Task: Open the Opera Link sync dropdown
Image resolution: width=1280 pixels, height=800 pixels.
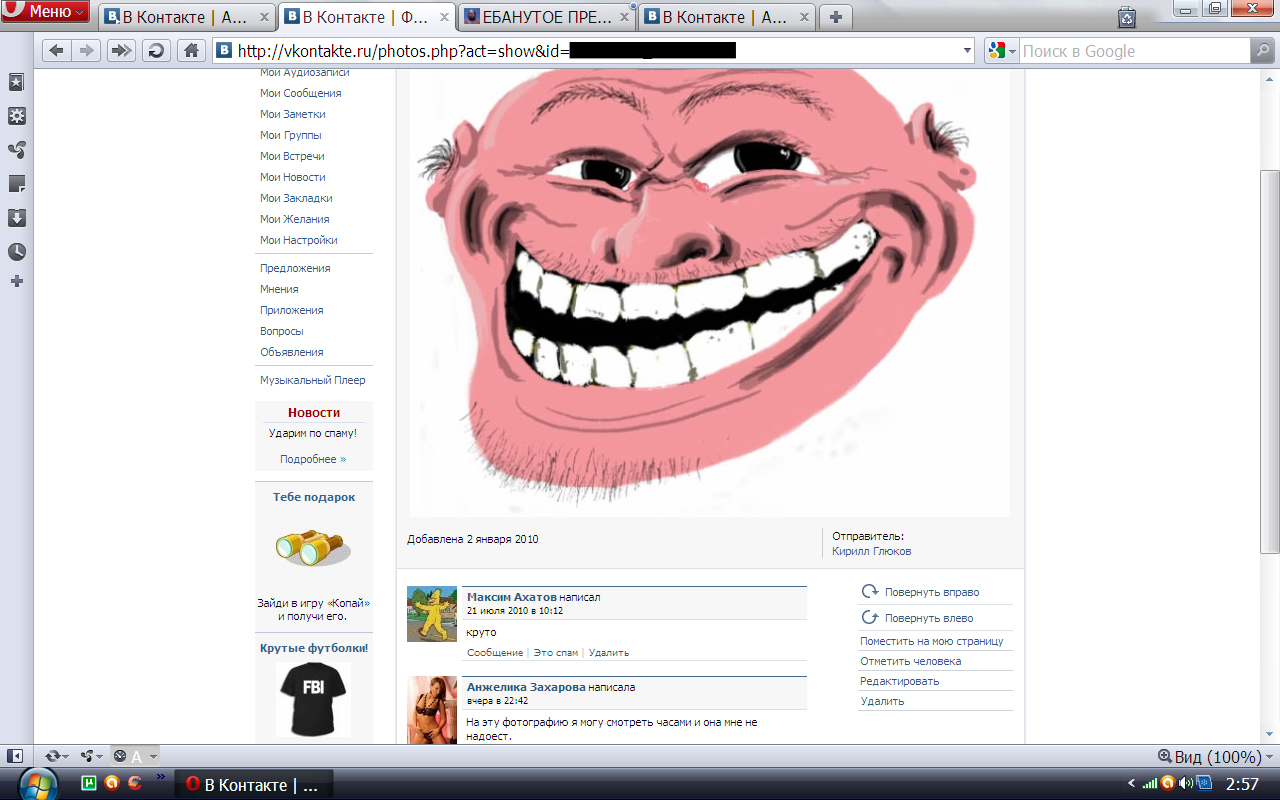Action: (55, 756)
